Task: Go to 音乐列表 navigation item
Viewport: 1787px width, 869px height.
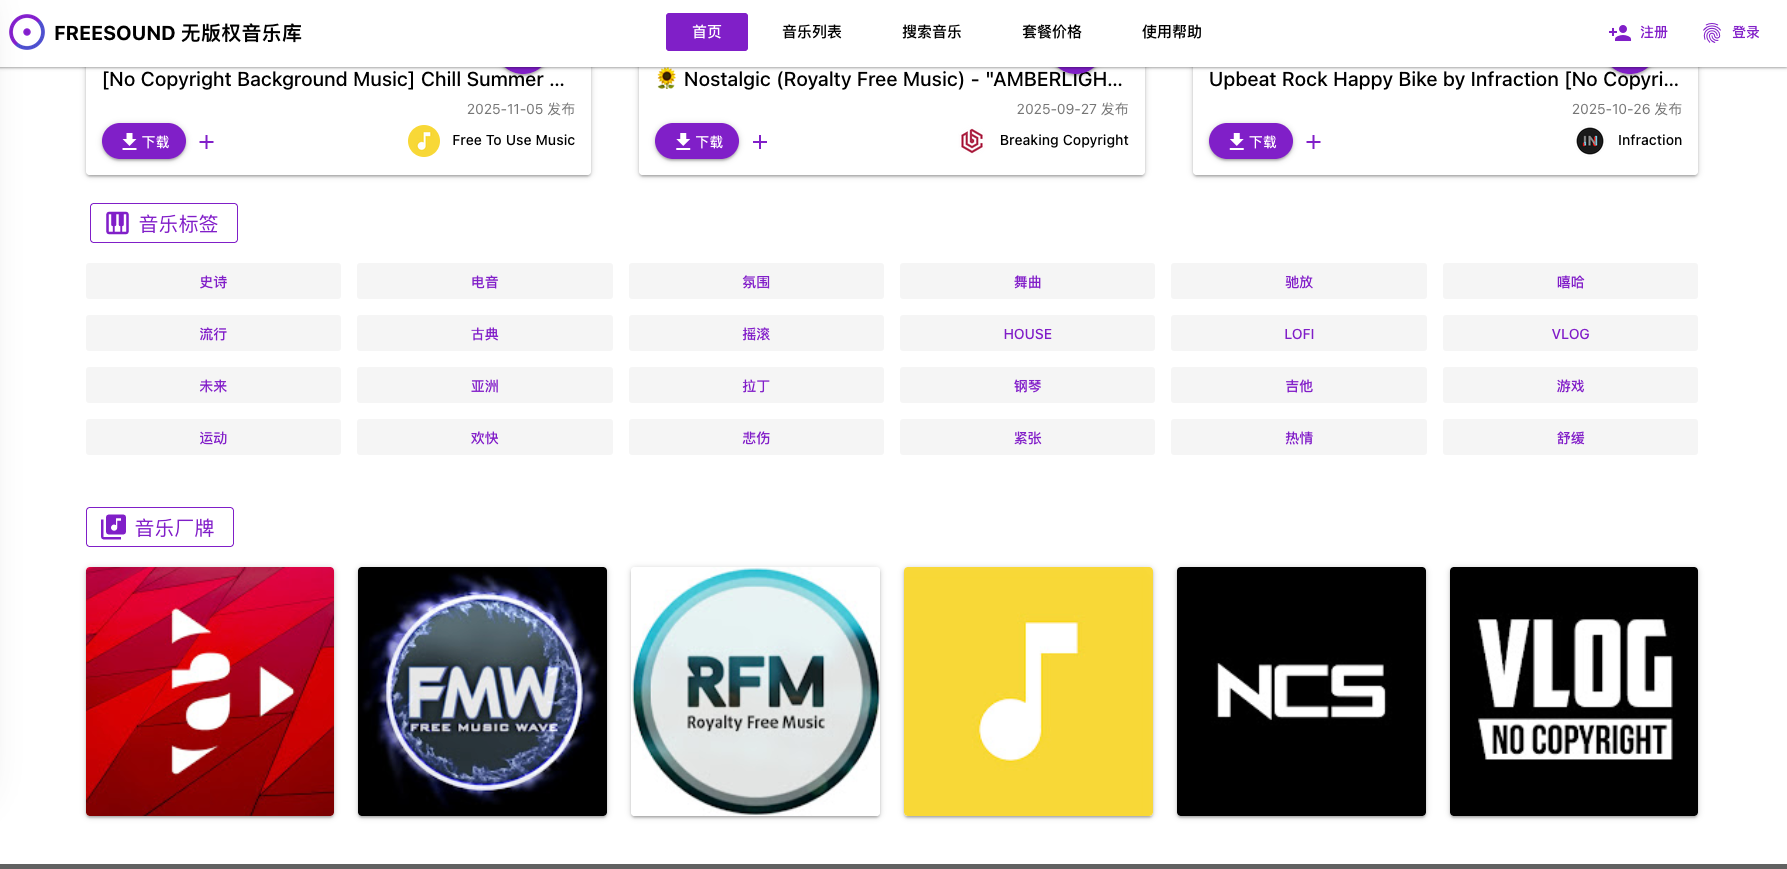Action: [x=812, y=32]
